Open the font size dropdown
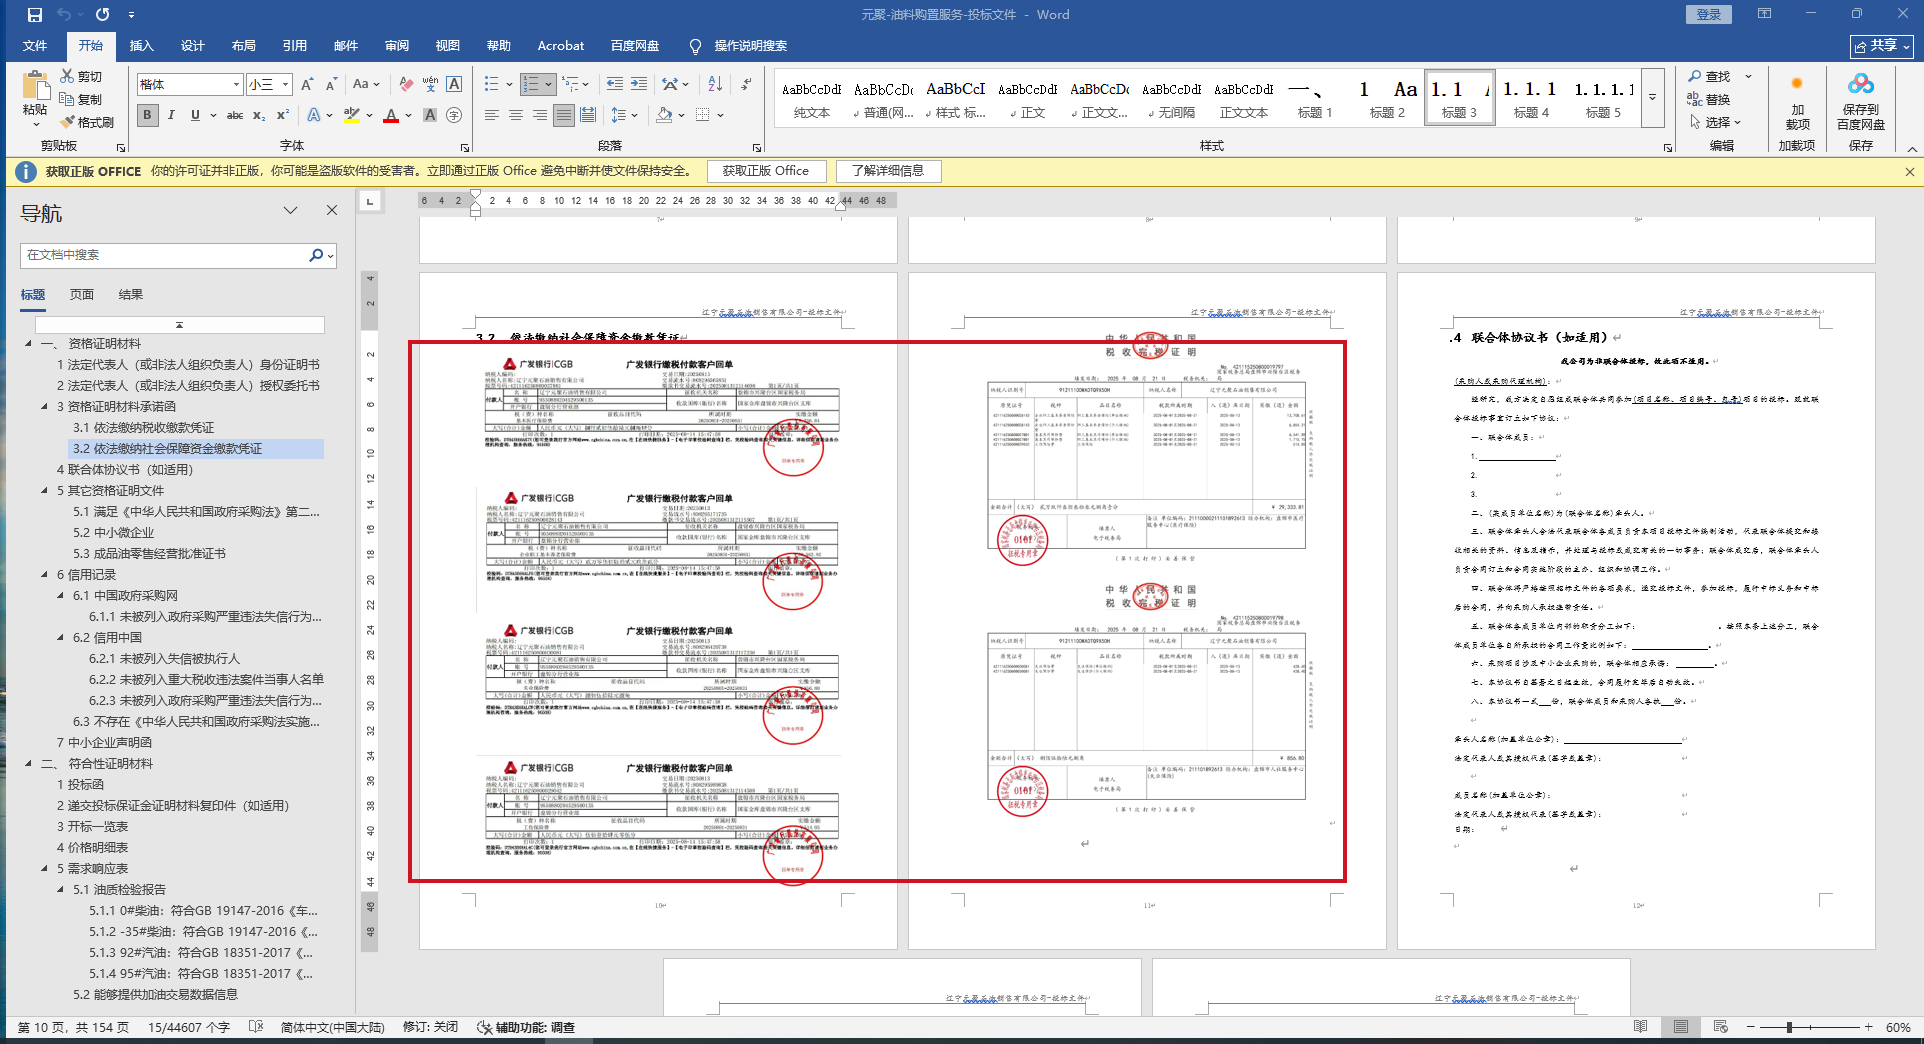The height and width of the screenshot is (1044, 1924). tap(286, 84)
